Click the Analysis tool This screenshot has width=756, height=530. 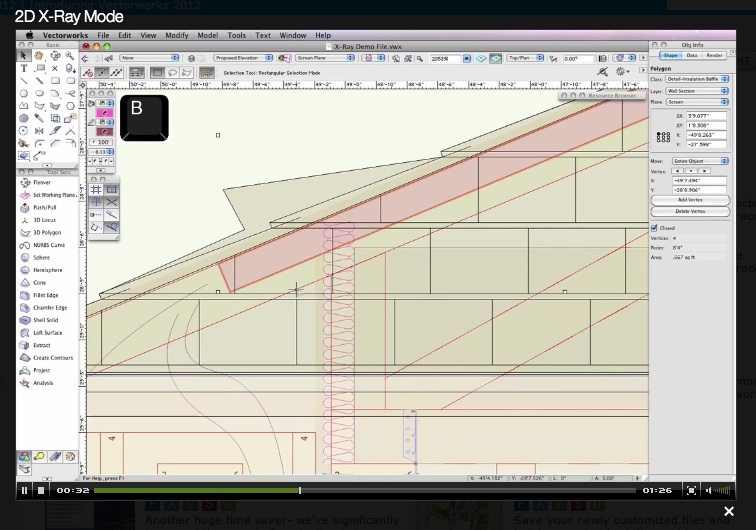pos(43,383)
